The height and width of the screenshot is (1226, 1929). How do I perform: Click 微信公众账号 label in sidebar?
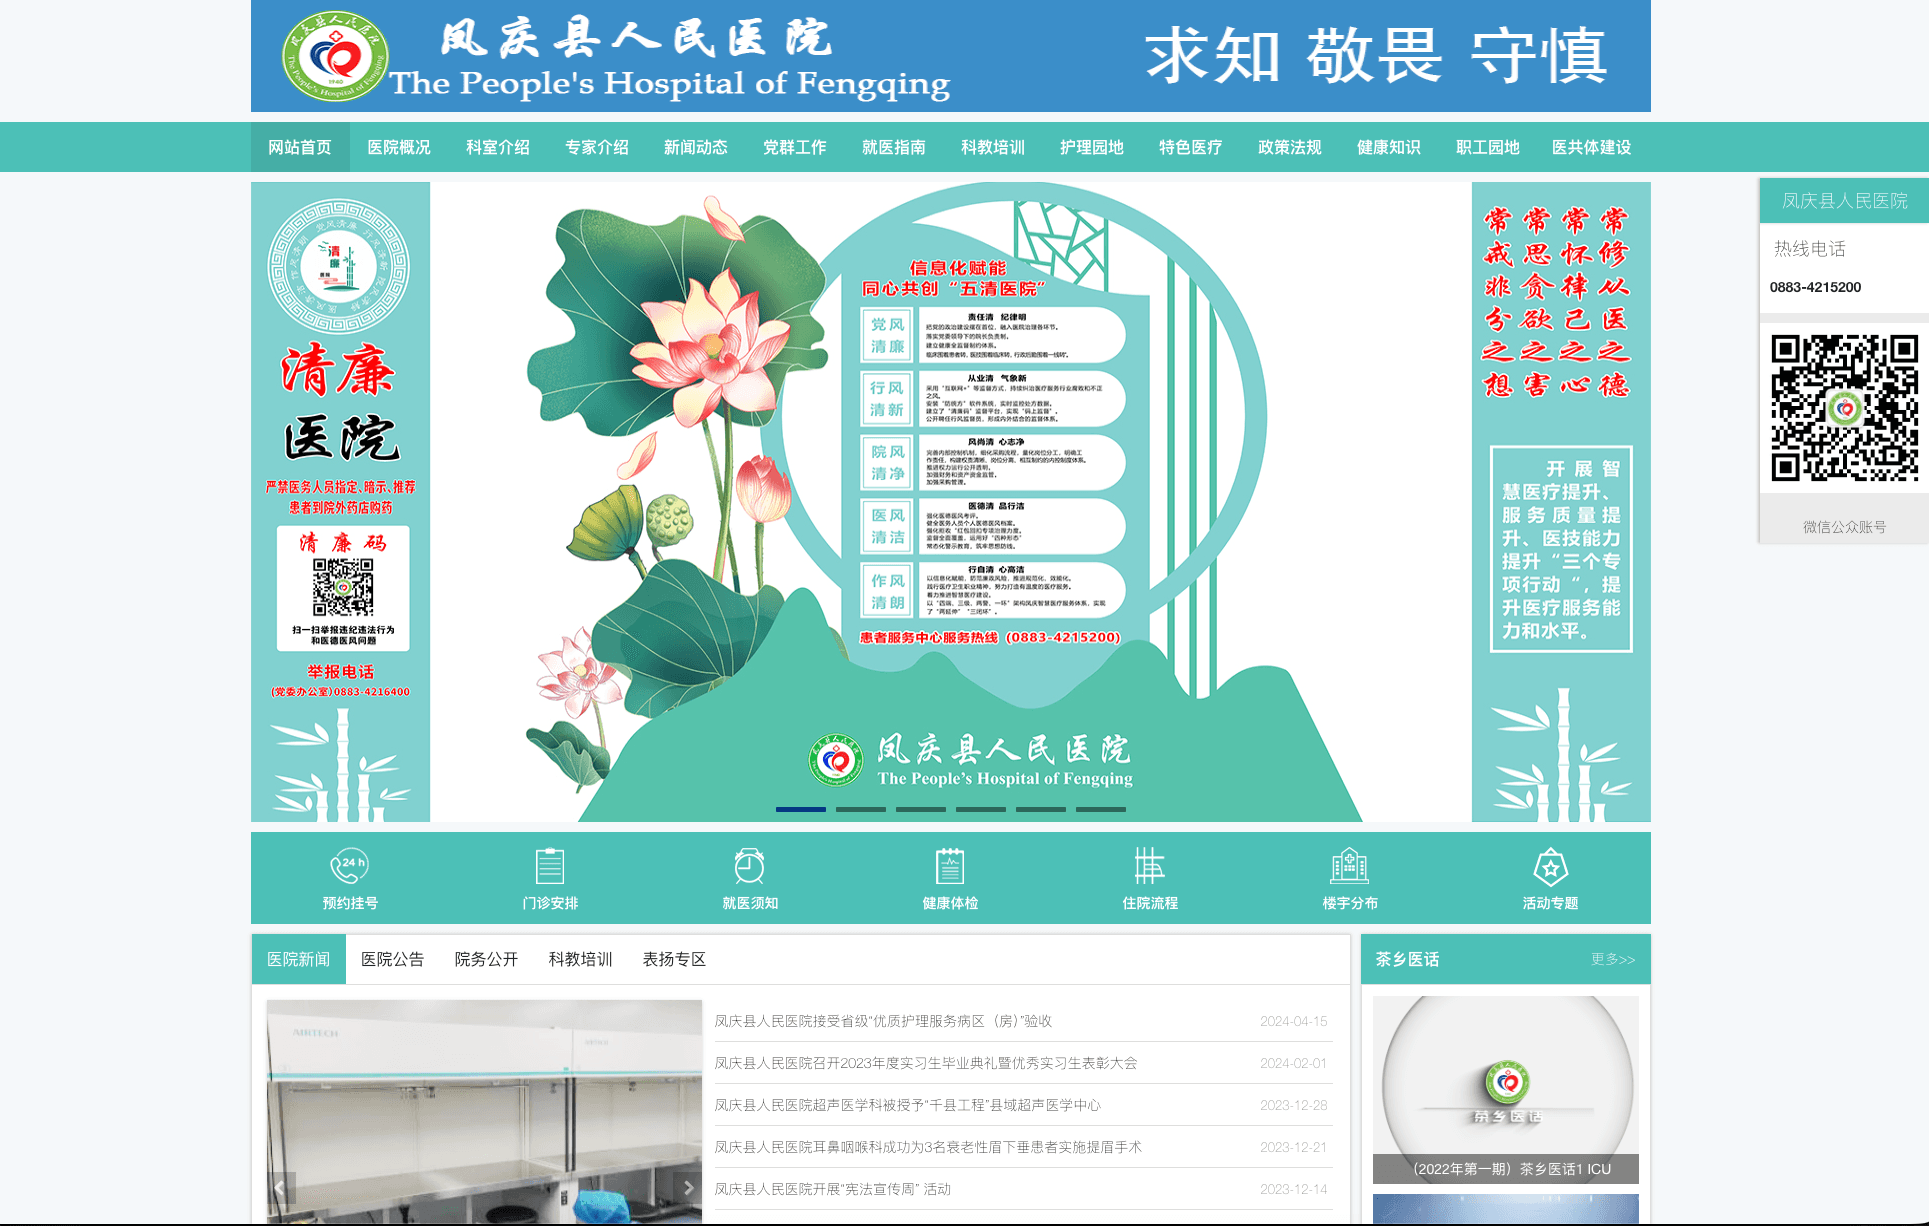1845,527
